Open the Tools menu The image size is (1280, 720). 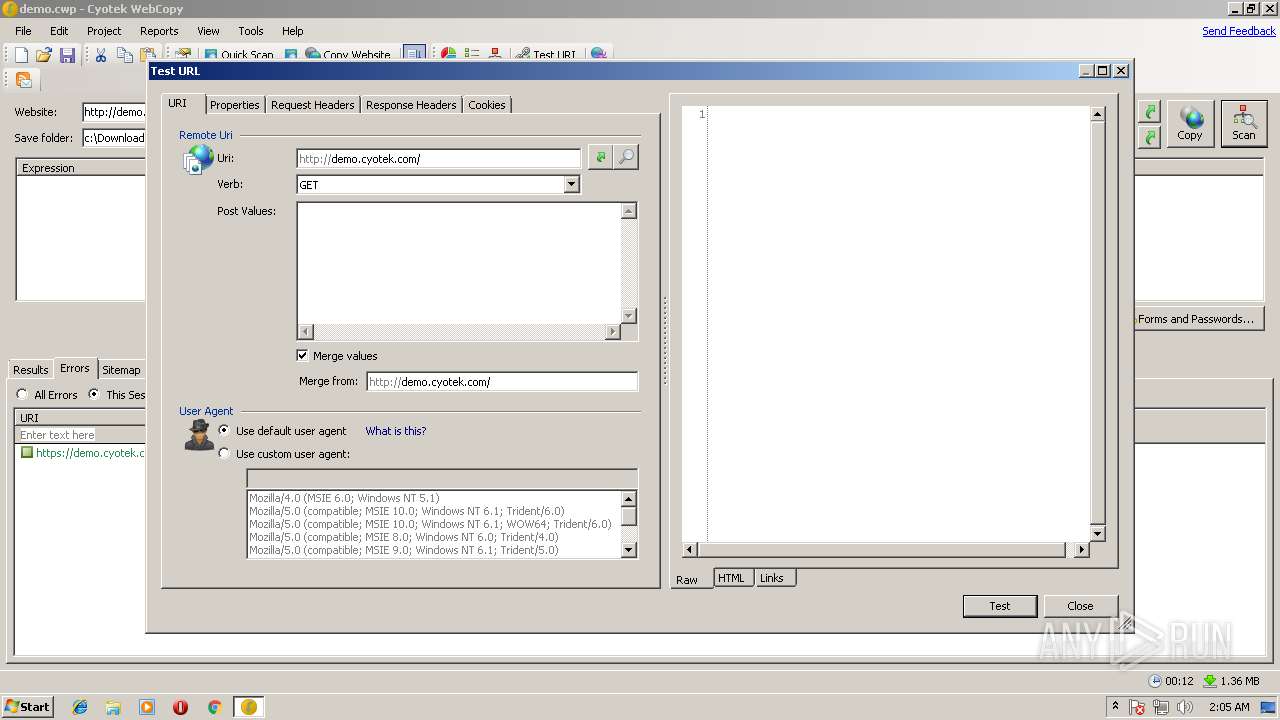pos(251,31)
